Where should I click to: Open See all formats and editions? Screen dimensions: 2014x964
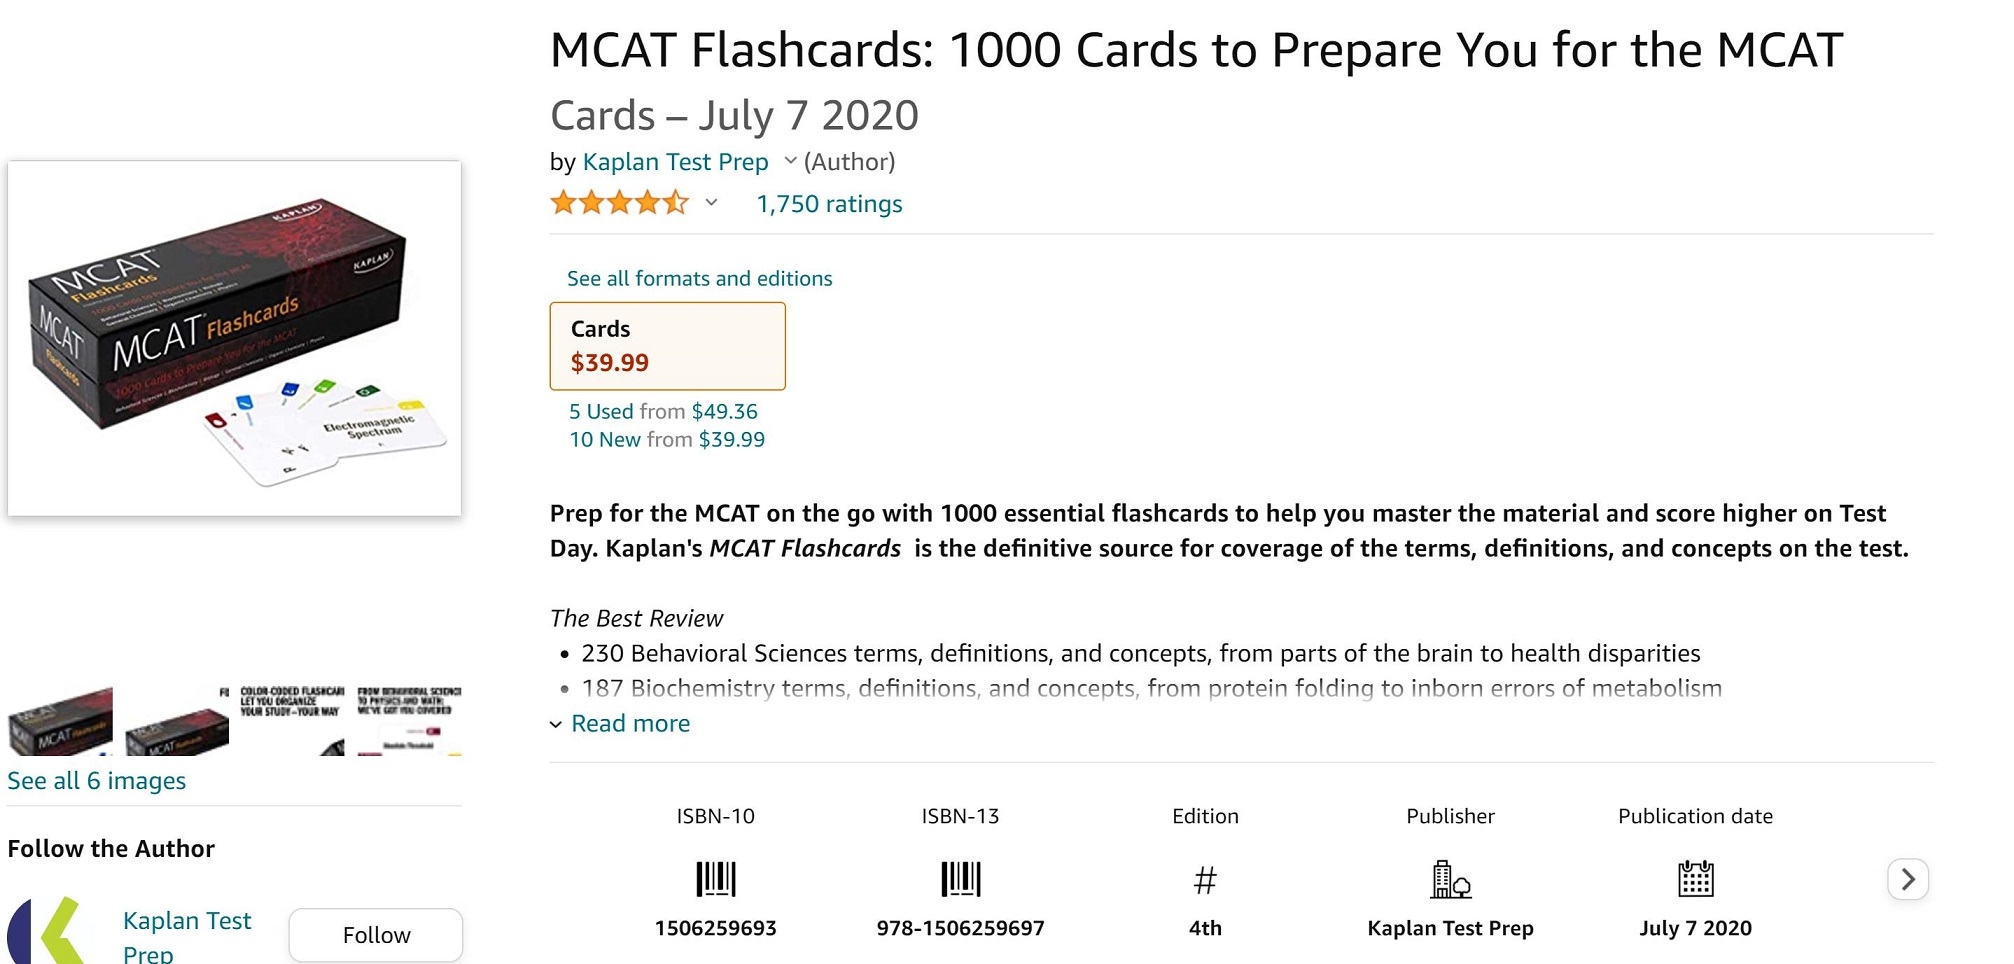(699, 278)
